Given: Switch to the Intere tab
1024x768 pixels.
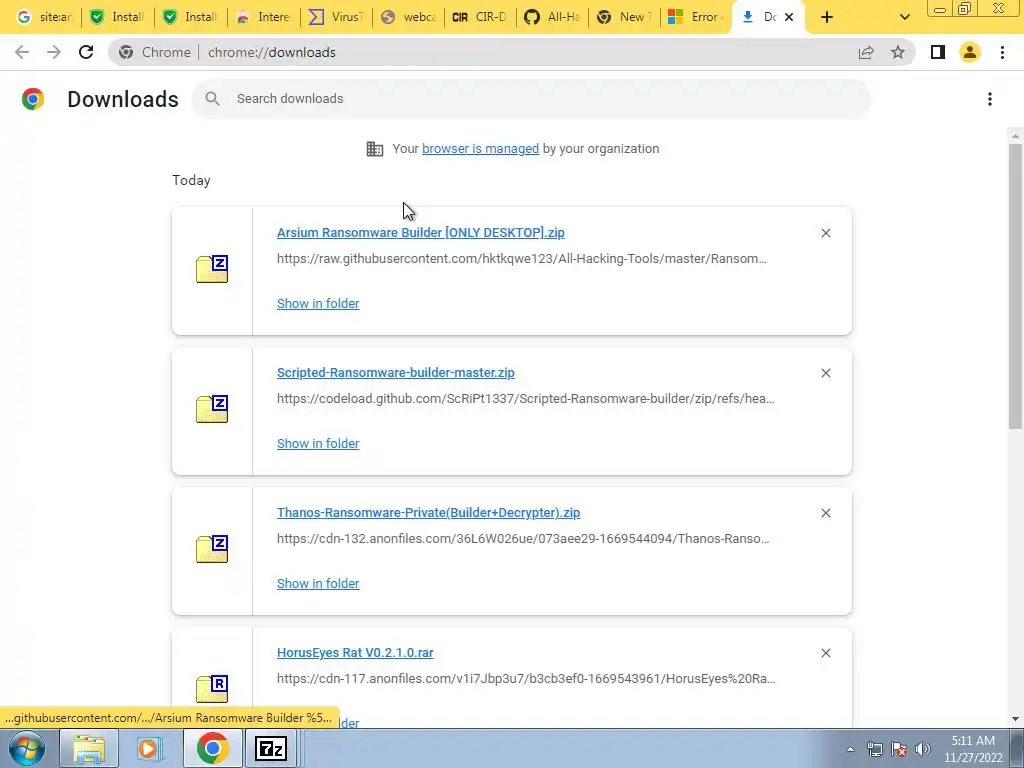Looking at the screenshot, I should pos(264,17).
